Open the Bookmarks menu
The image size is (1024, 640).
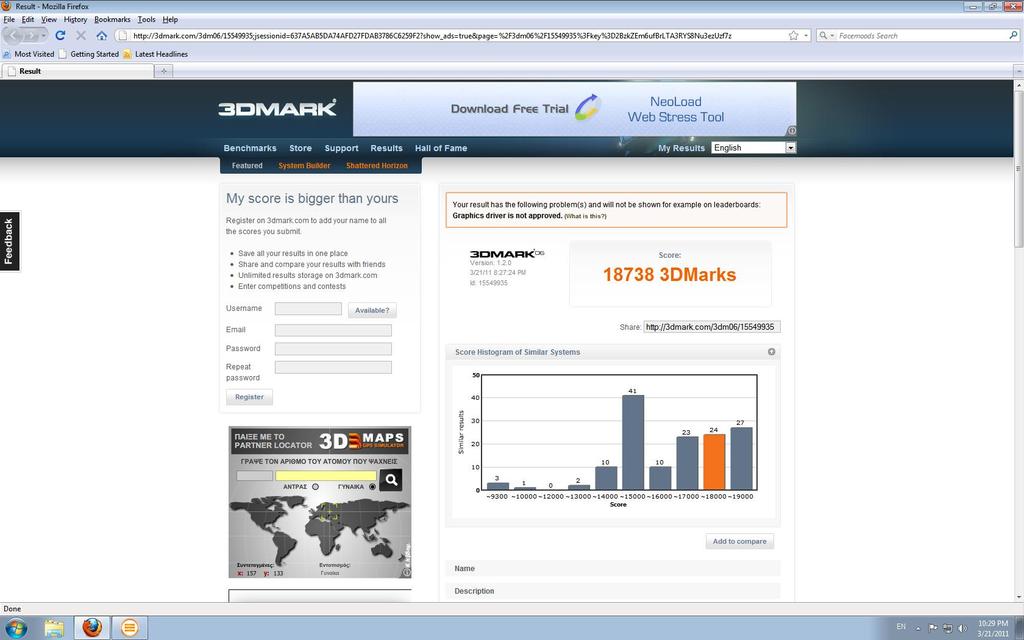(112, 20)
